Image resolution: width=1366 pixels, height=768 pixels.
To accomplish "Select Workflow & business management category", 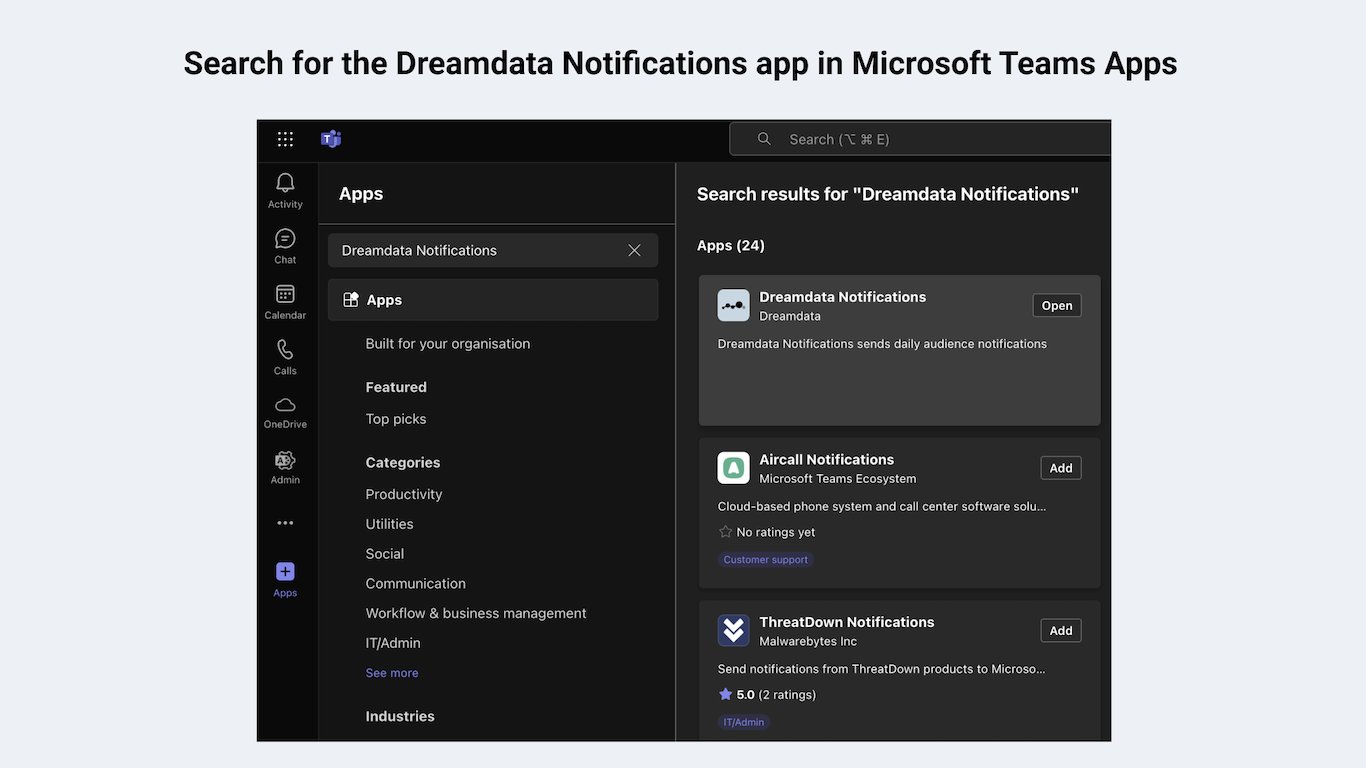I will coord(476,614).
